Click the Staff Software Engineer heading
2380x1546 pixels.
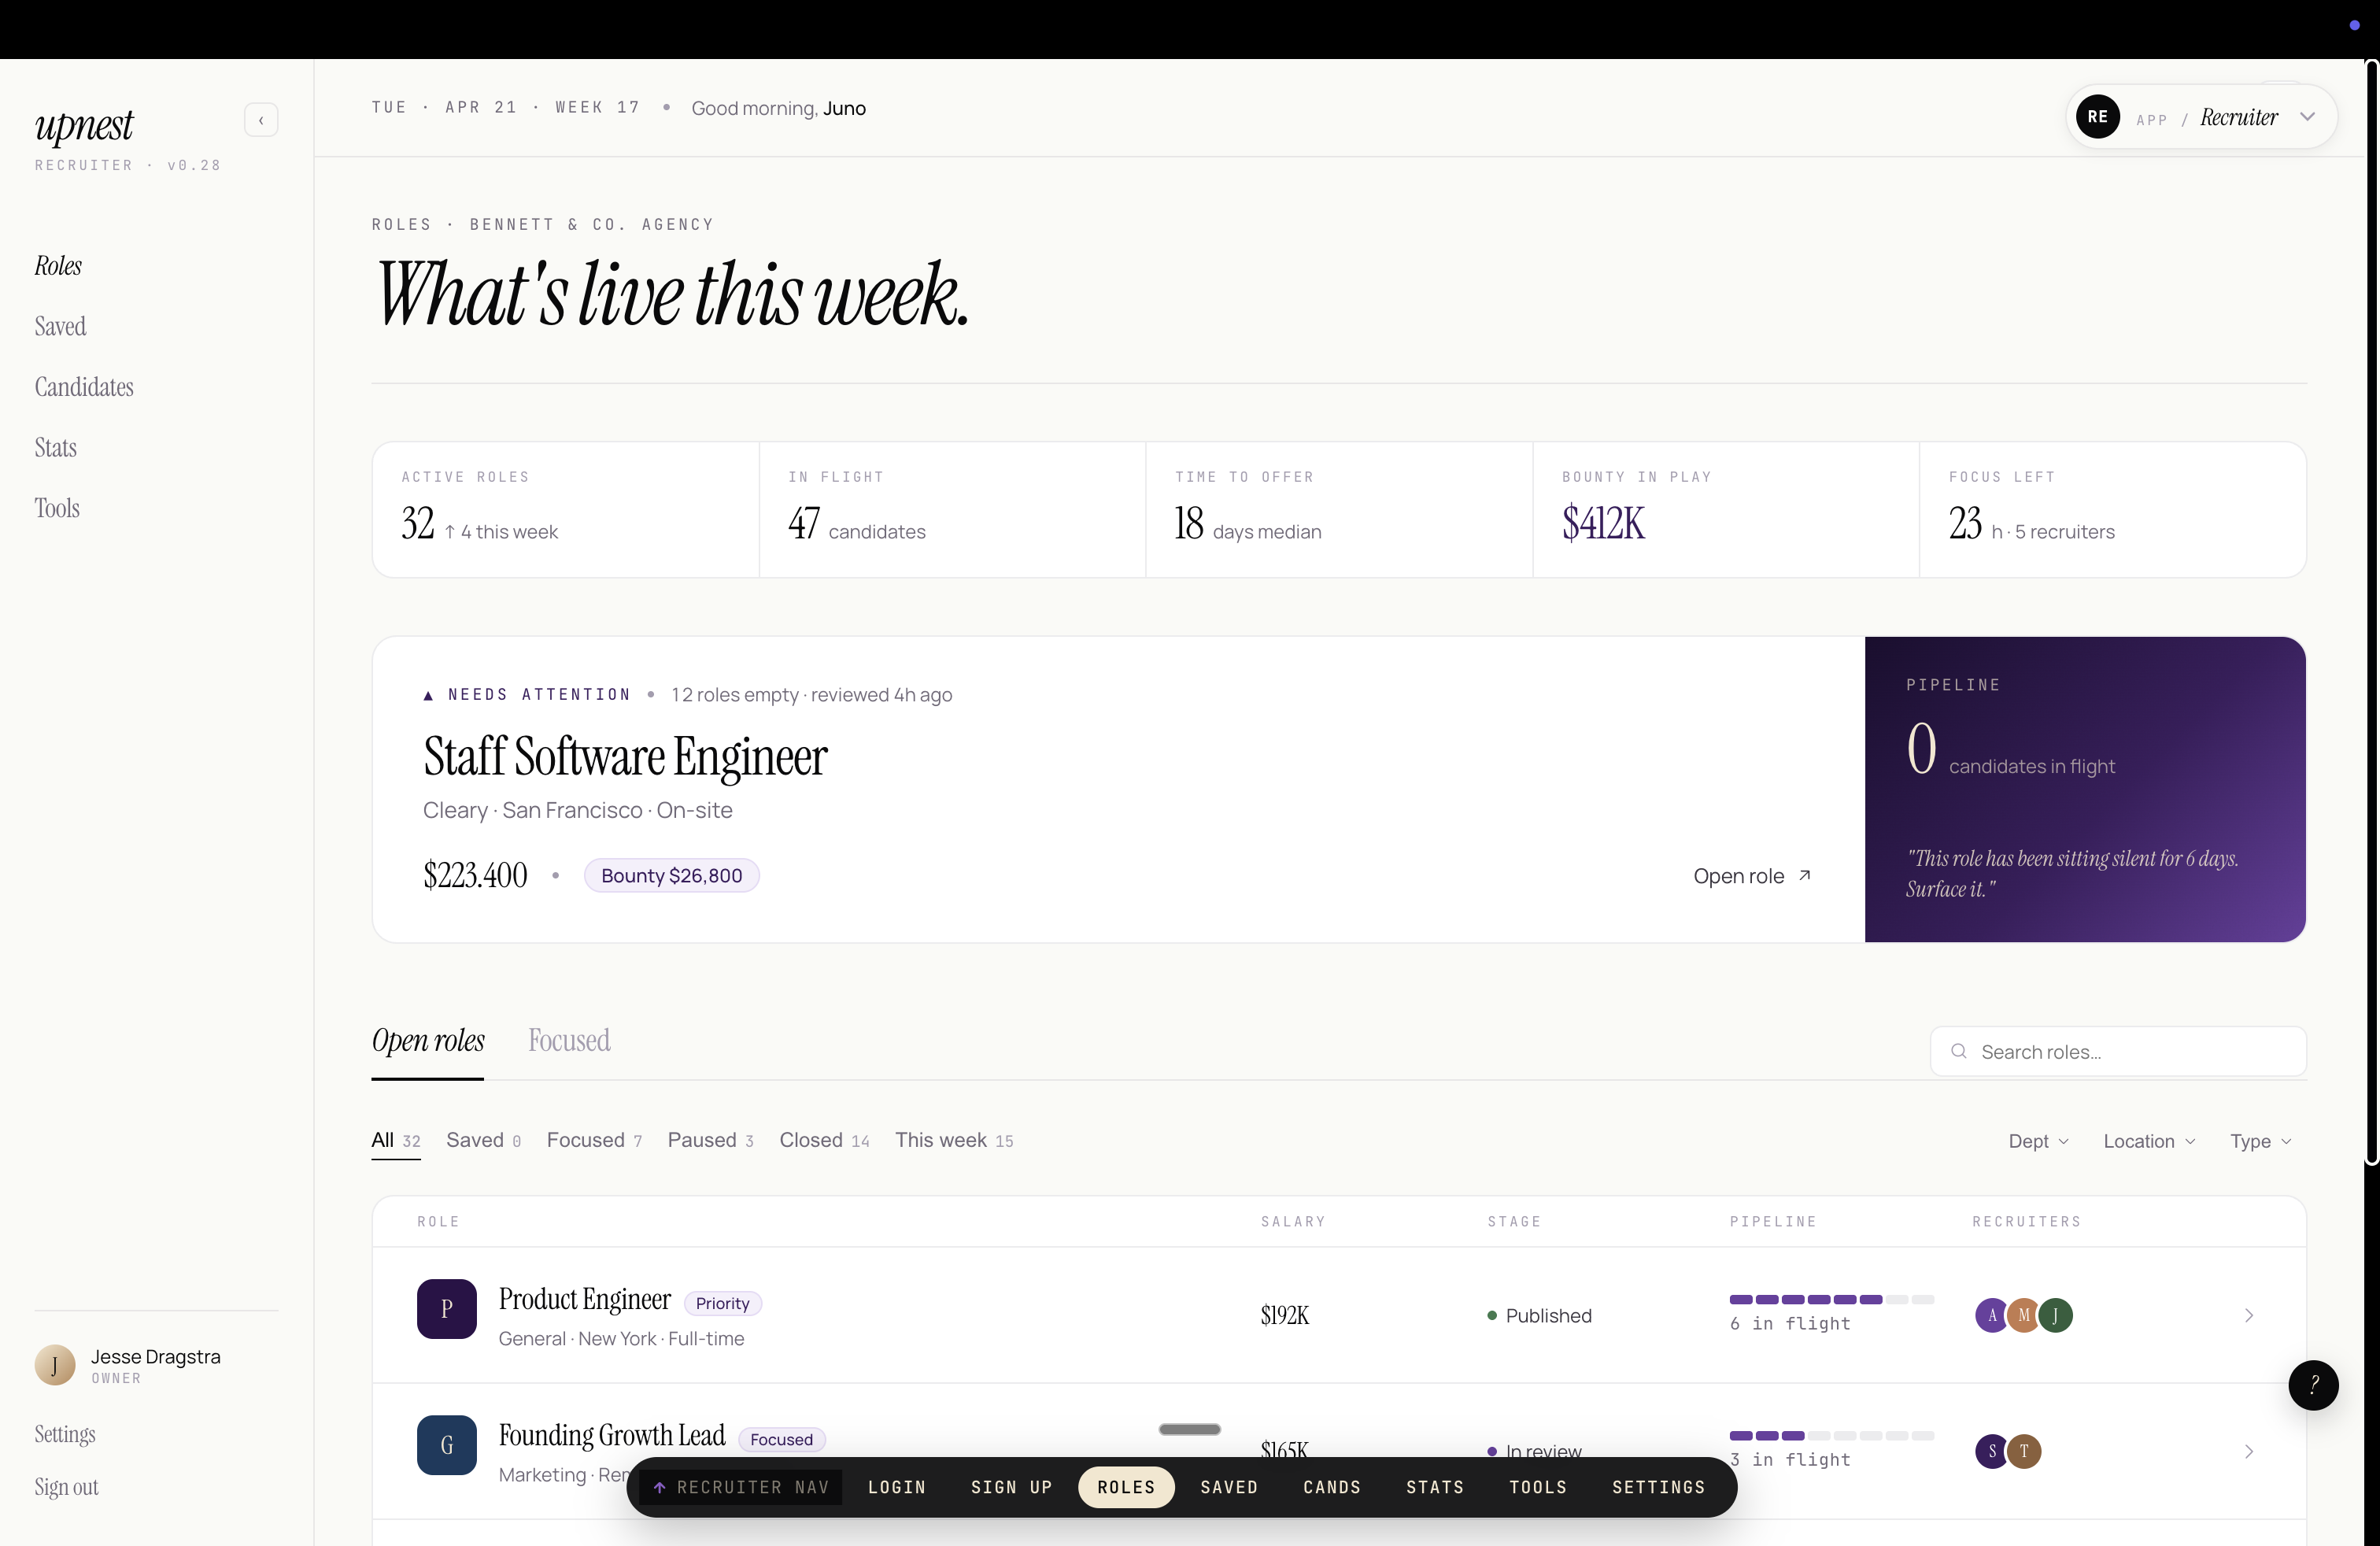pyautogui.click(x=625, y=756)
